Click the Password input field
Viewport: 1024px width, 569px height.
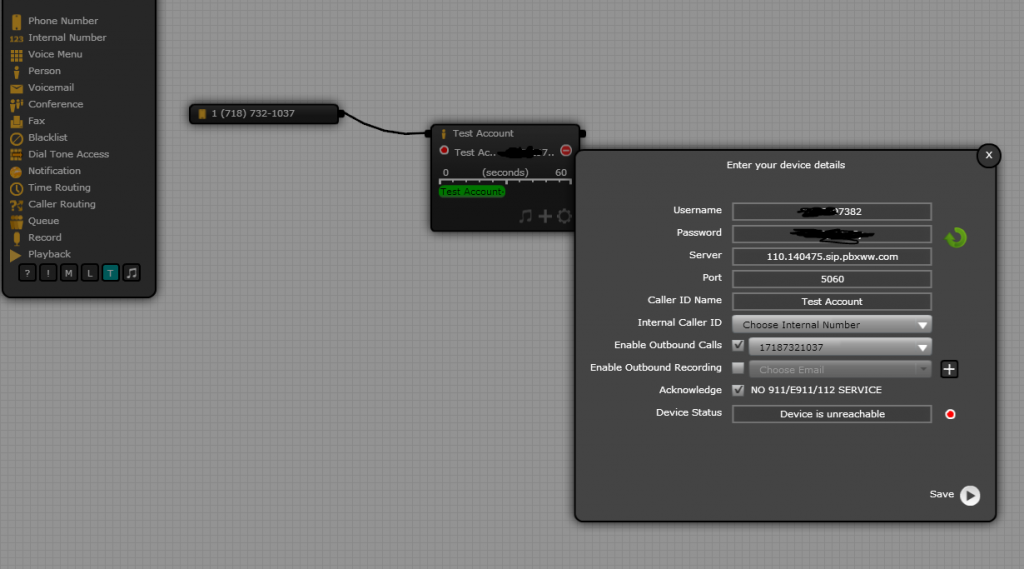pyautogui.click(x=832, y=234)
